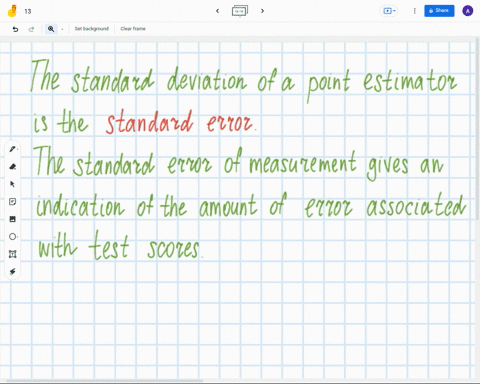480x384 pixels.
Task: Select the arrow Select tool
Action: [13, 184]
